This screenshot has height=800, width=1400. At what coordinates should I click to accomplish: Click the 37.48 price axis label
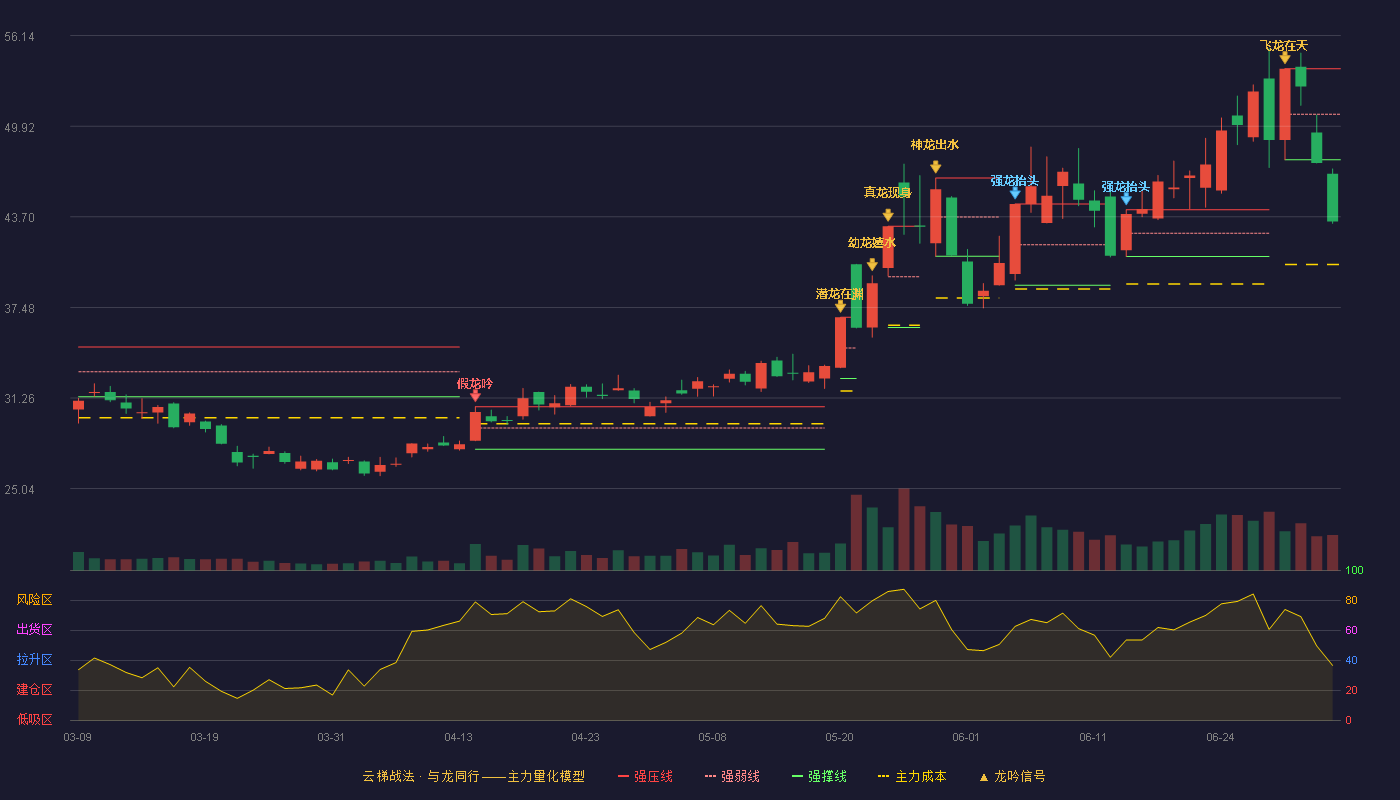coord(19,308)
